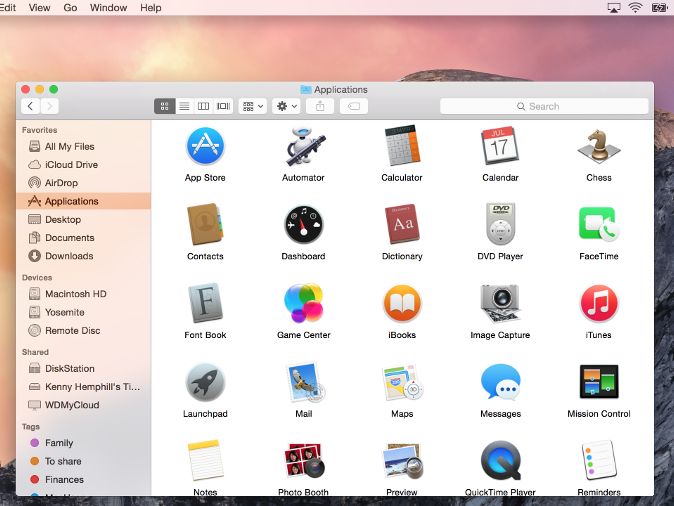
Task: Click the Search field
Action: pos(544,106)
